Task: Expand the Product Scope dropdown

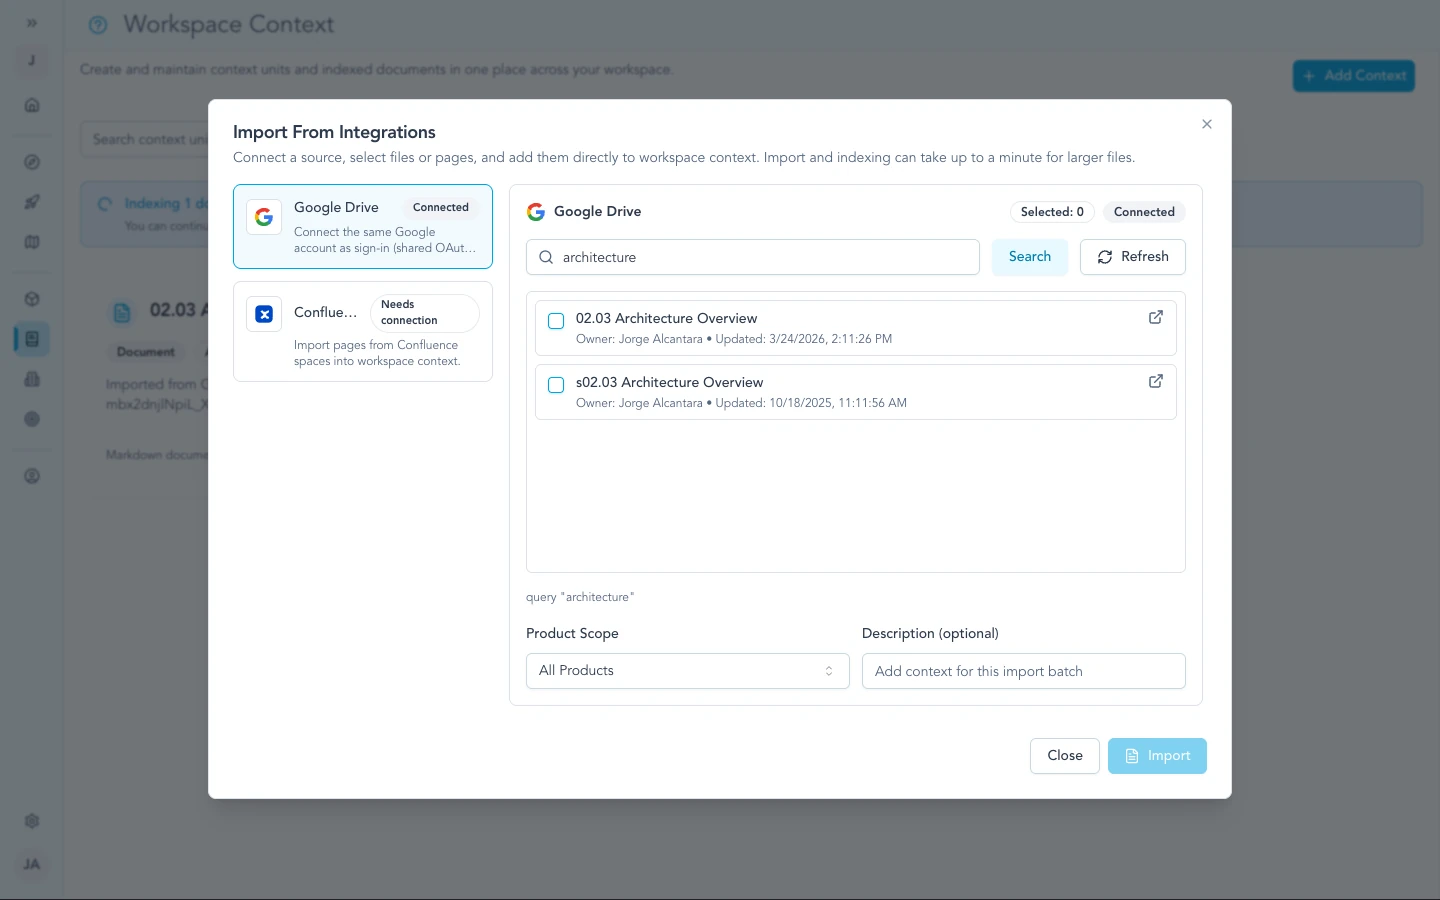Action: pos(687,671)
